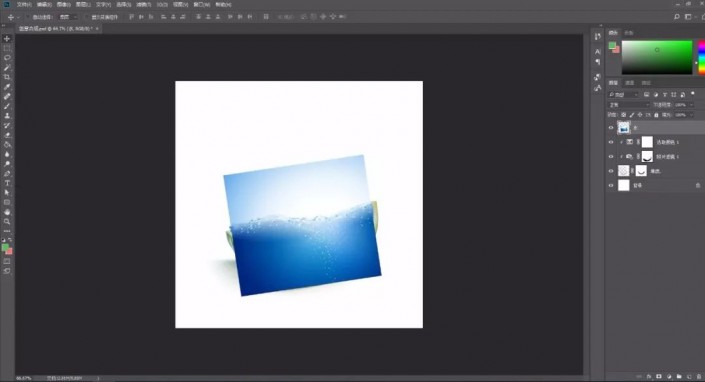Switch to the Channels tab

(x=630, y=83)
